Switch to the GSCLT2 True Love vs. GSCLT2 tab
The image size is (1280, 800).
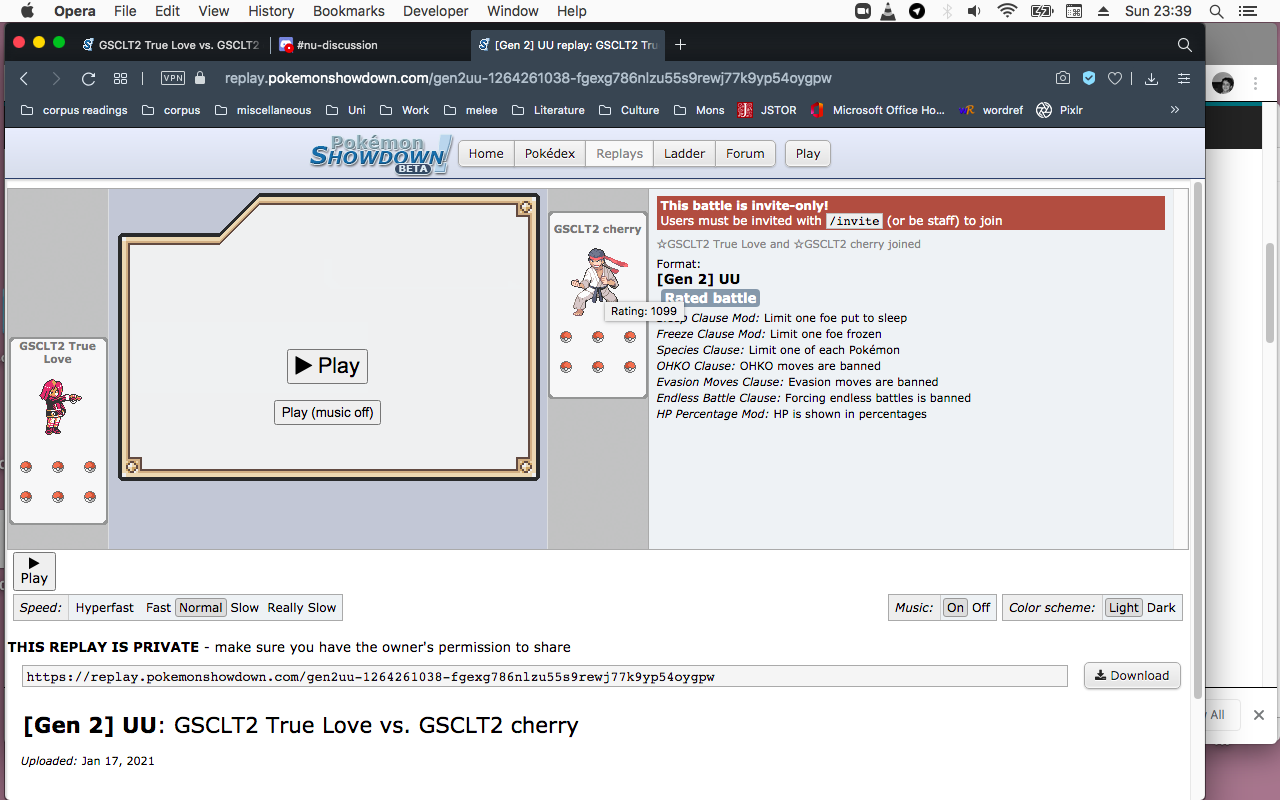(x=170, y=45)
